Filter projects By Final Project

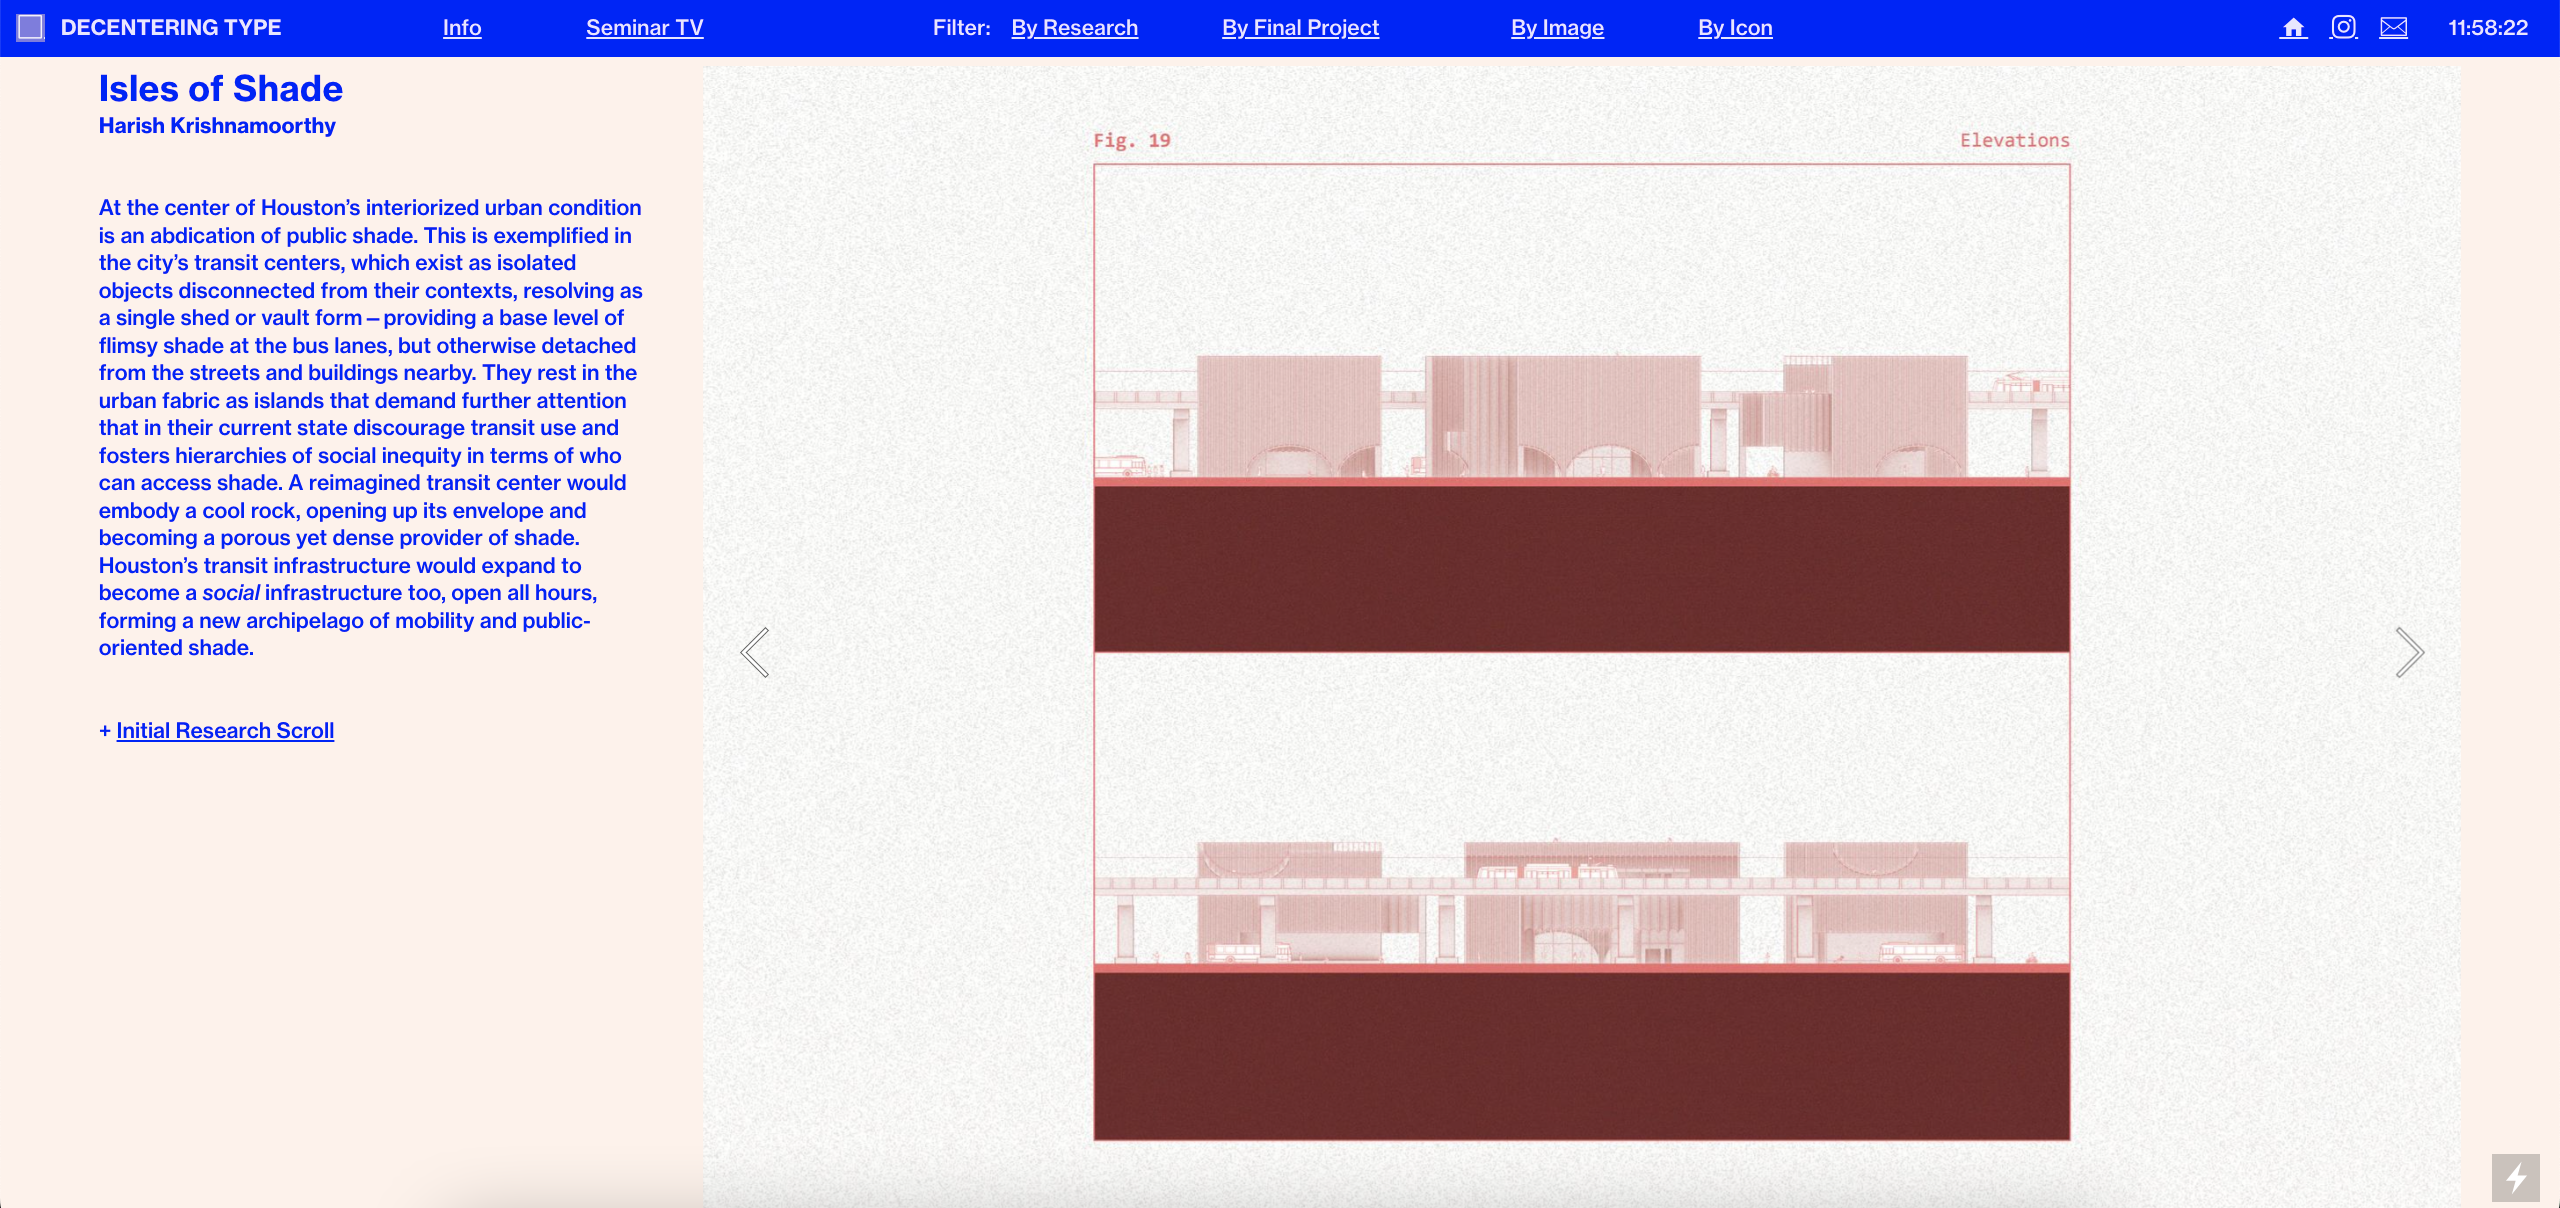coord(1300,28)
